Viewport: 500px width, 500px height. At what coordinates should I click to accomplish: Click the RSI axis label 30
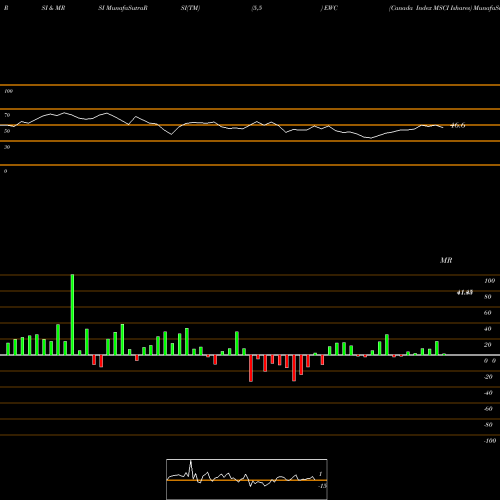[7, 147]
